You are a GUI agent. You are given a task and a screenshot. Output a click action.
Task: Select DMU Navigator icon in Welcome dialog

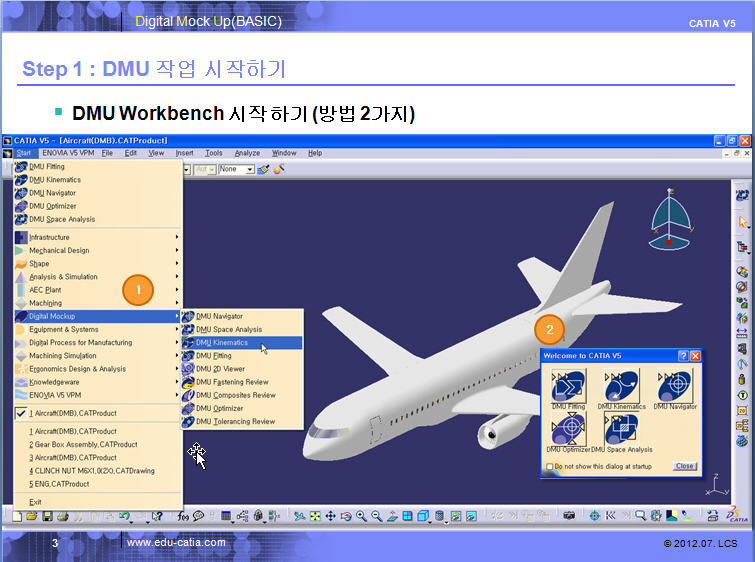(675, 386)
